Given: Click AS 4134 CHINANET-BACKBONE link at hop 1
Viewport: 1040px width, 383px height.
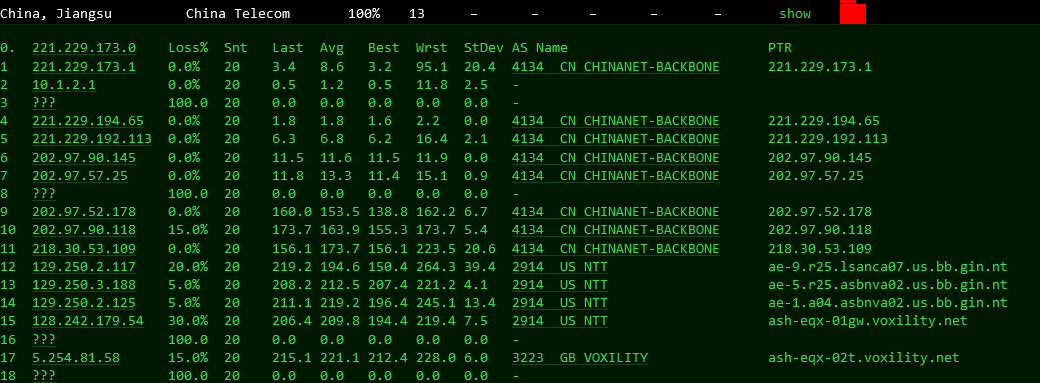Looking at the screenshot, I should pyautogui.click(x=616, y=66).
